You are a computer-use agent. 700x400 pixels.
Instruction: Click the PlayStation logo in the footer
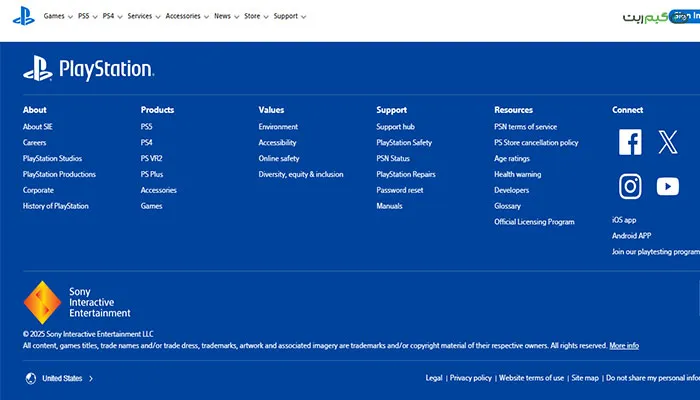[88, 69]
